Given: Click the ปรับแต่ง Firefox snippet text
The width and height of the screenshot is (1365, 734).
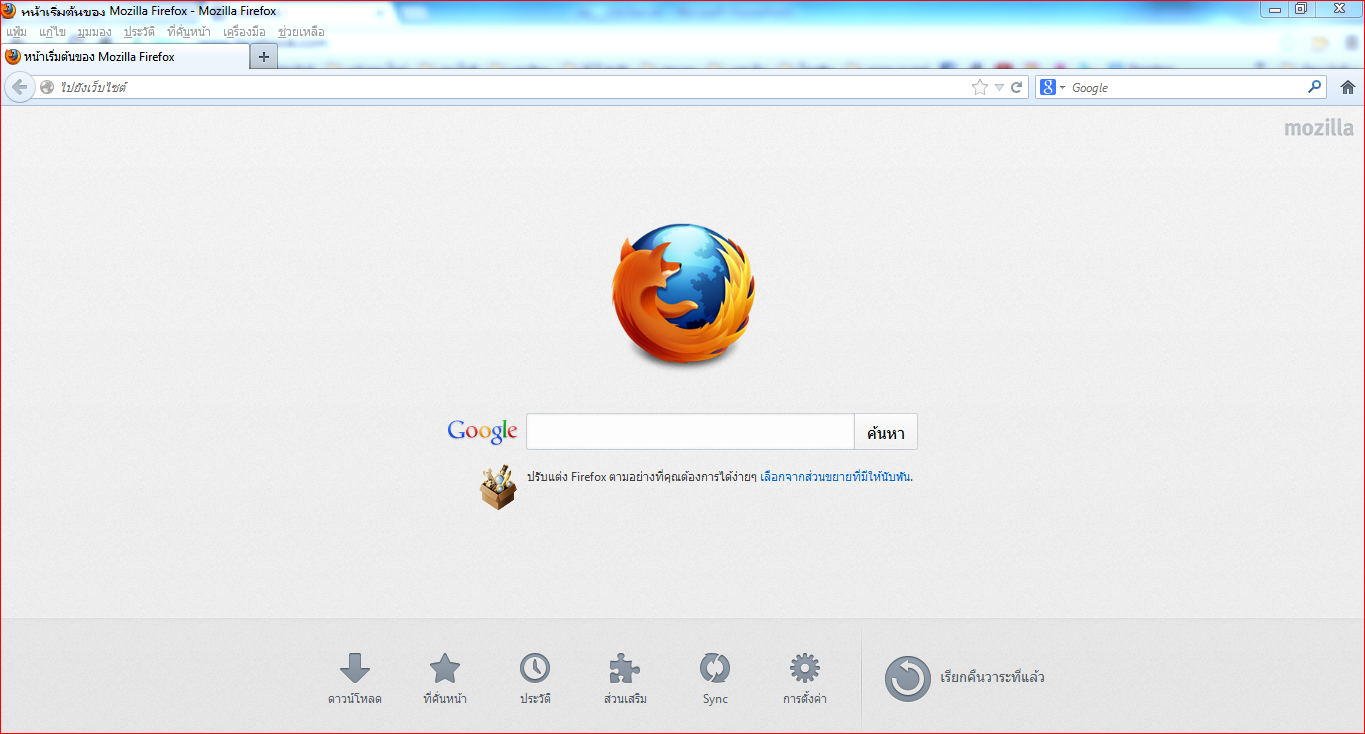Looking at the screenshot, I should (x=641, y=477).
